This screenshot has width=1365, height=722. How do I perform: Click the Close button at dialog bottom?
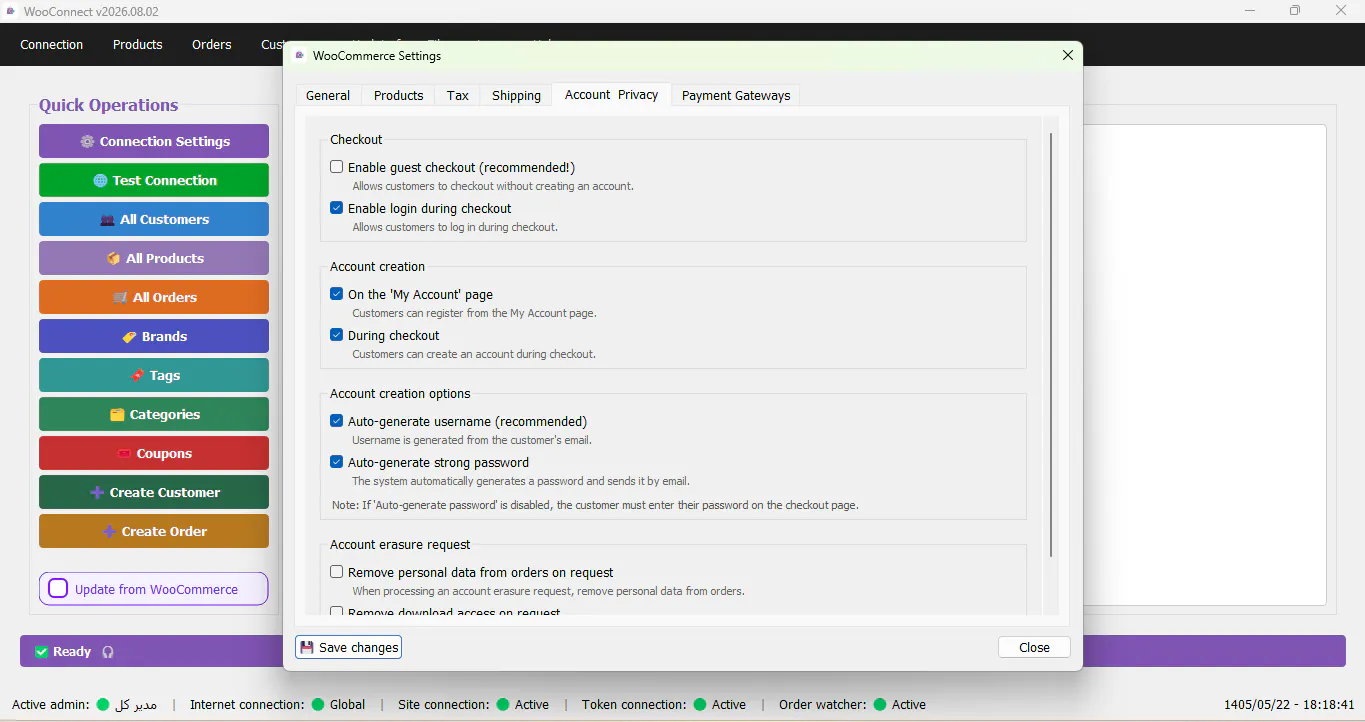point(1034,648)
